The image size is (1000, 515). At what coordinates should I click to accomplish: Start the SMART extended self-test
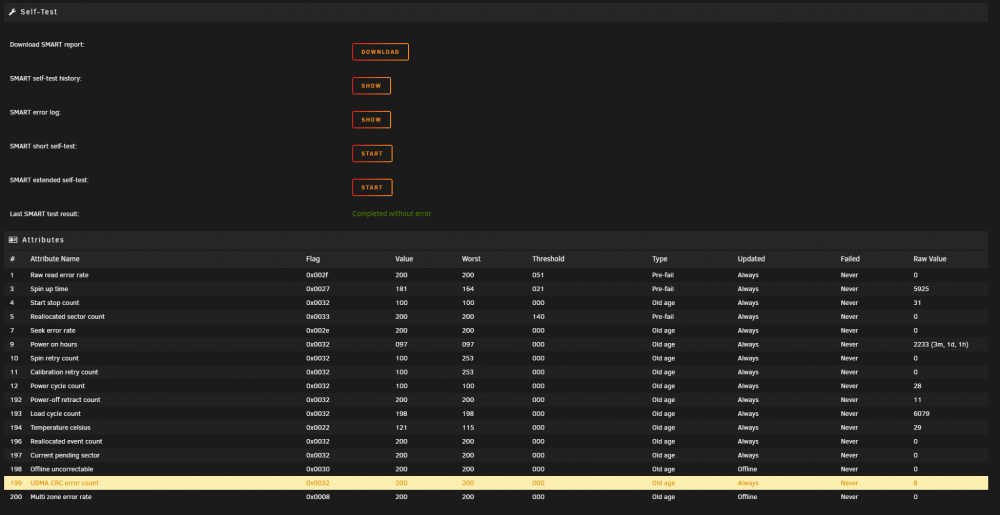(x=372, y=187)
